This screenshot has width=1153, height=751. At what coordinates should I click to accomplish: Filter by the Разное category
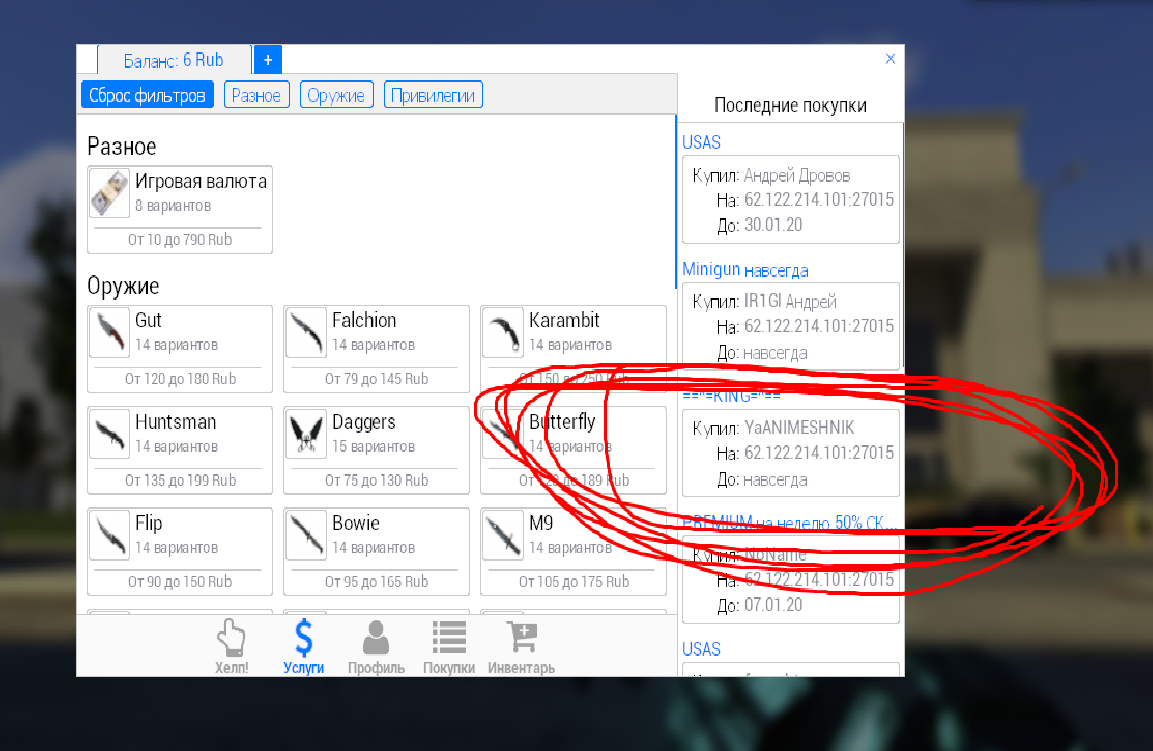click(257, 95)
